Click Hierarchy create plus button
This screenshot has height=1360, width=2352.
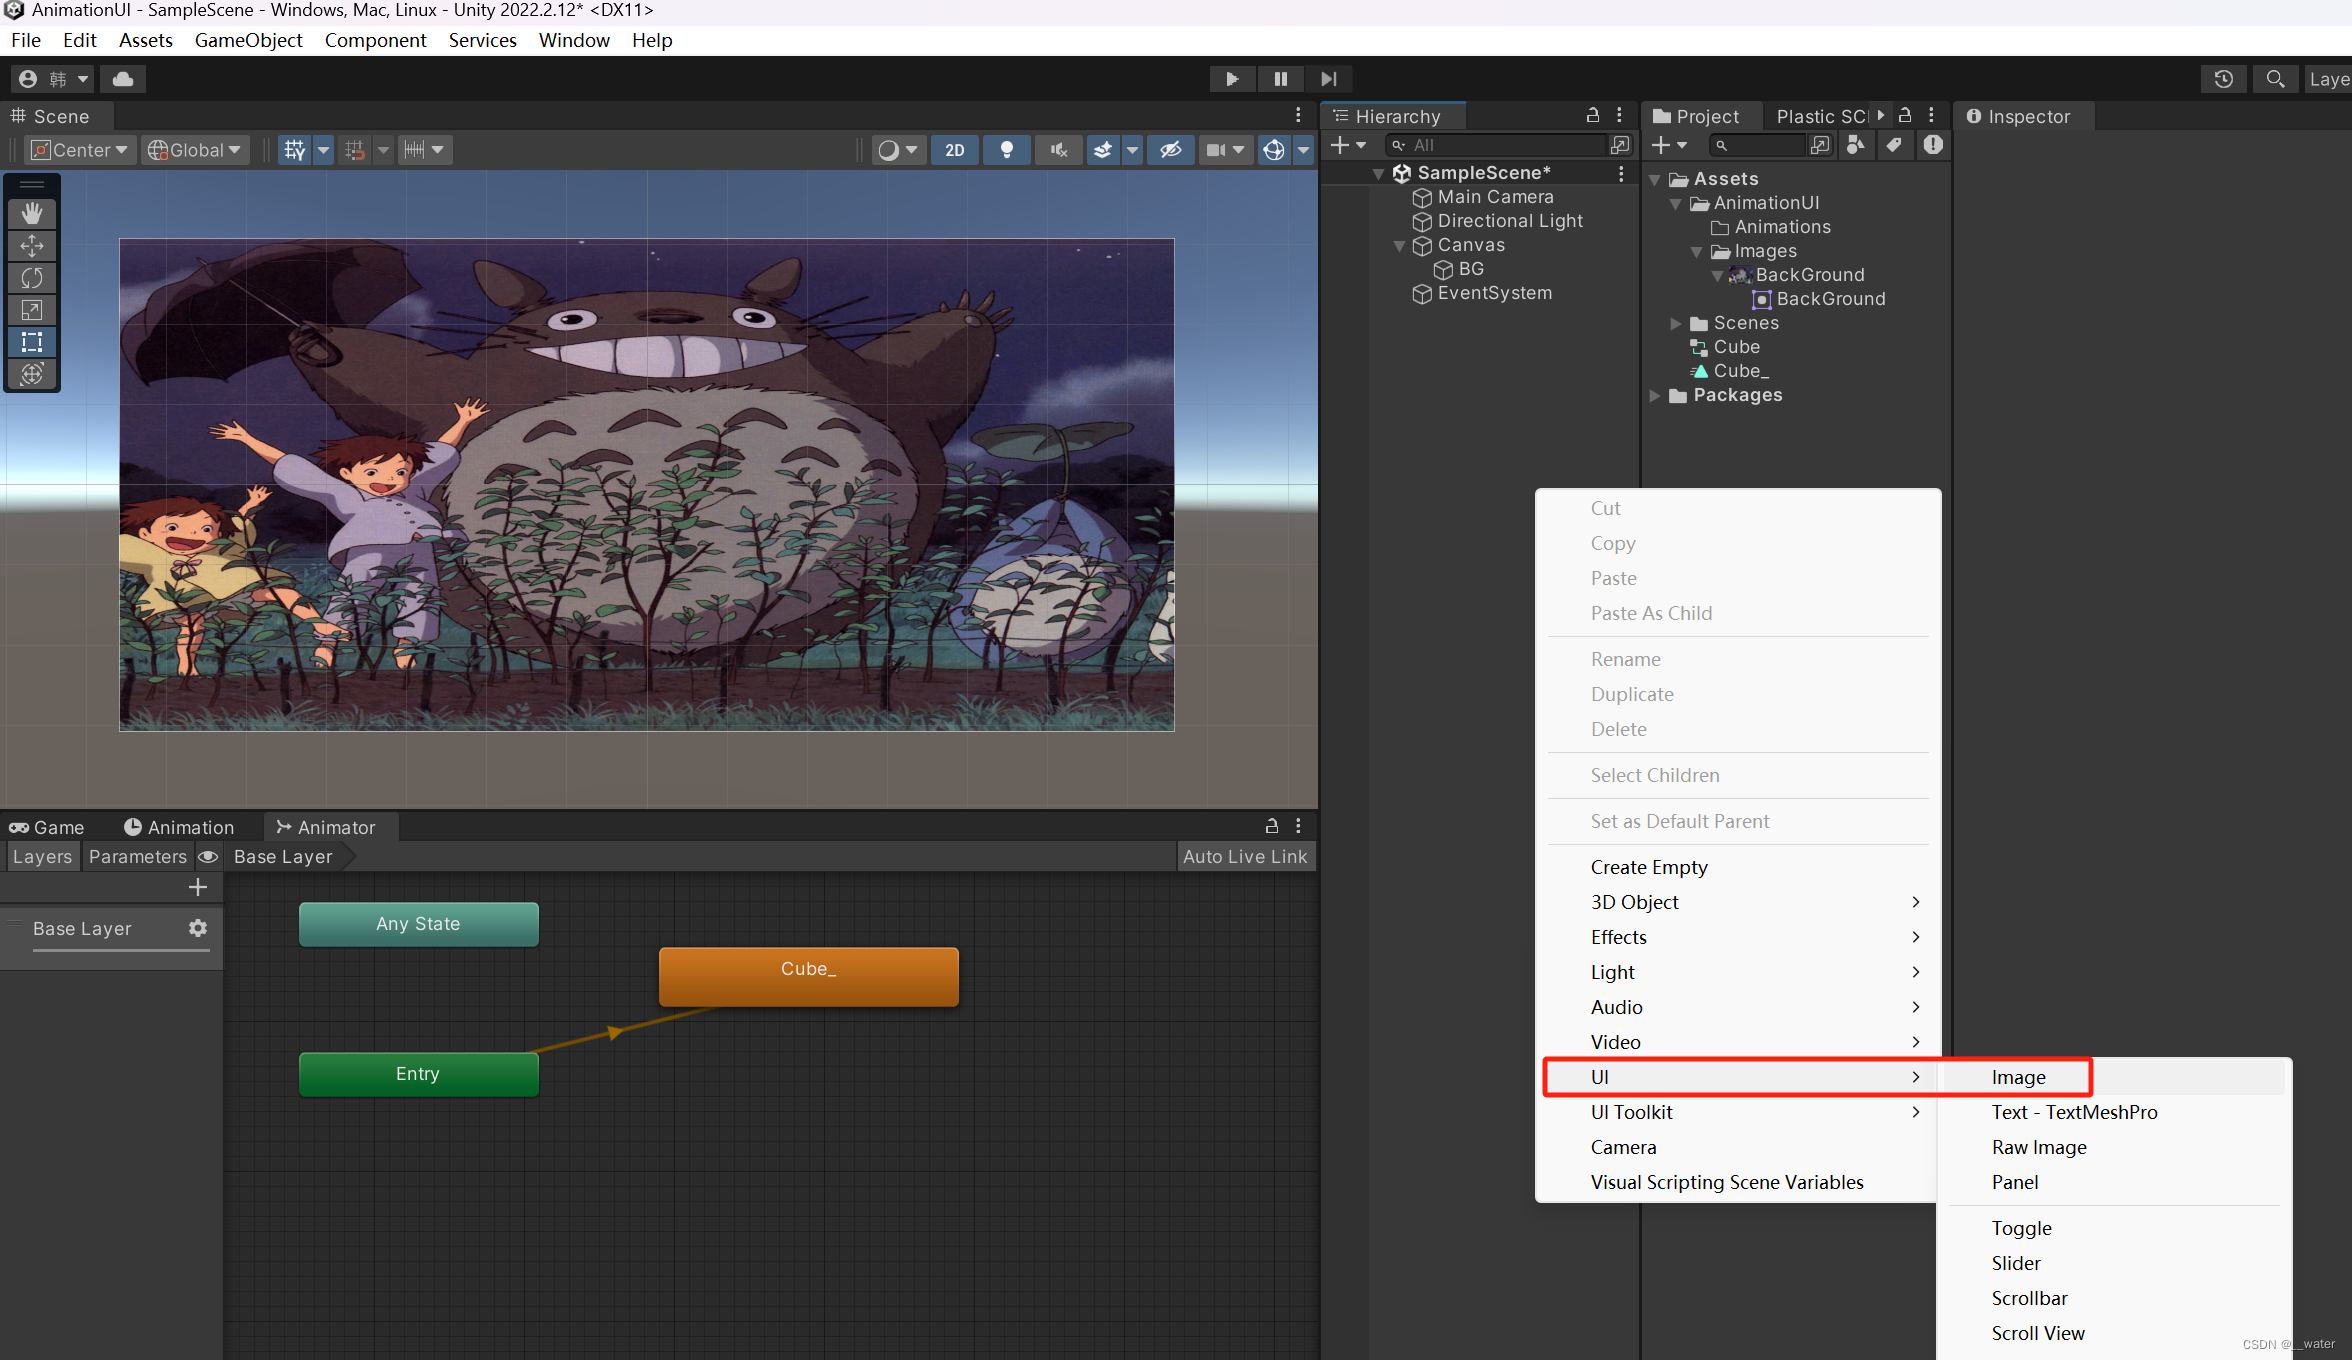click(1348, 146)
